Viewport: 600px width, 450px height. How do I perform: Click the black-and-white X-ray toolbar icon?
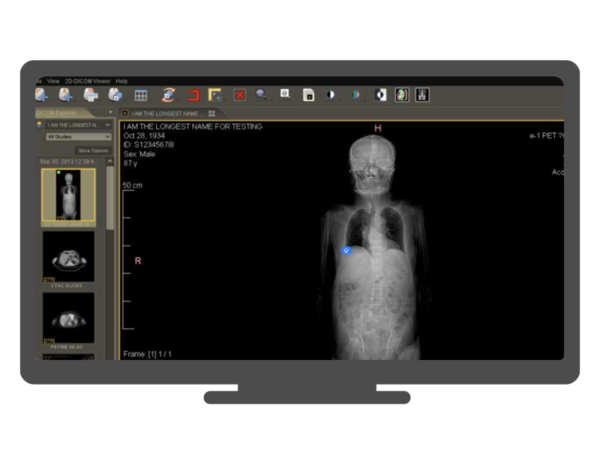[422, 95]
